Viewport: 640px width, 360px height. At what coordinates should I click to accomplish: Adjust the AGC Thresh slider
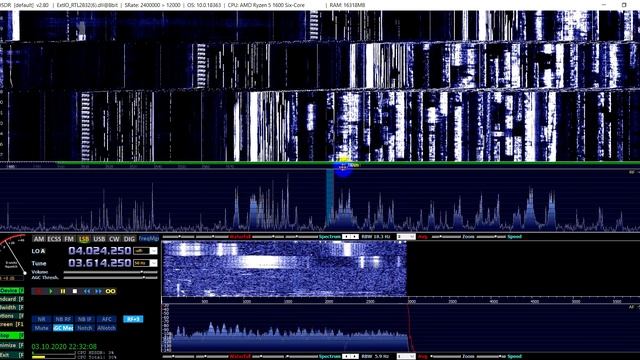click(110, 278)
